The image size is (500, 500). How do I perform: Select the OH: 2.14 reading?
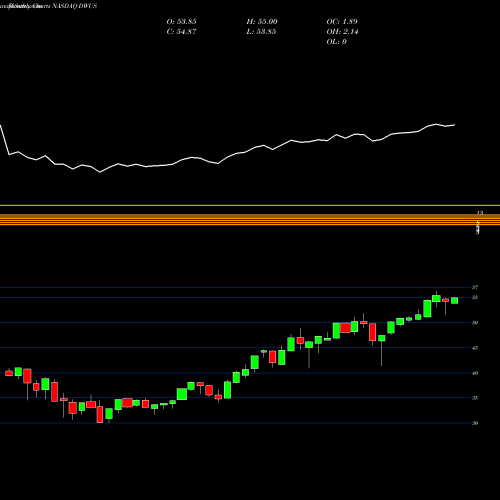coord(342,32)
